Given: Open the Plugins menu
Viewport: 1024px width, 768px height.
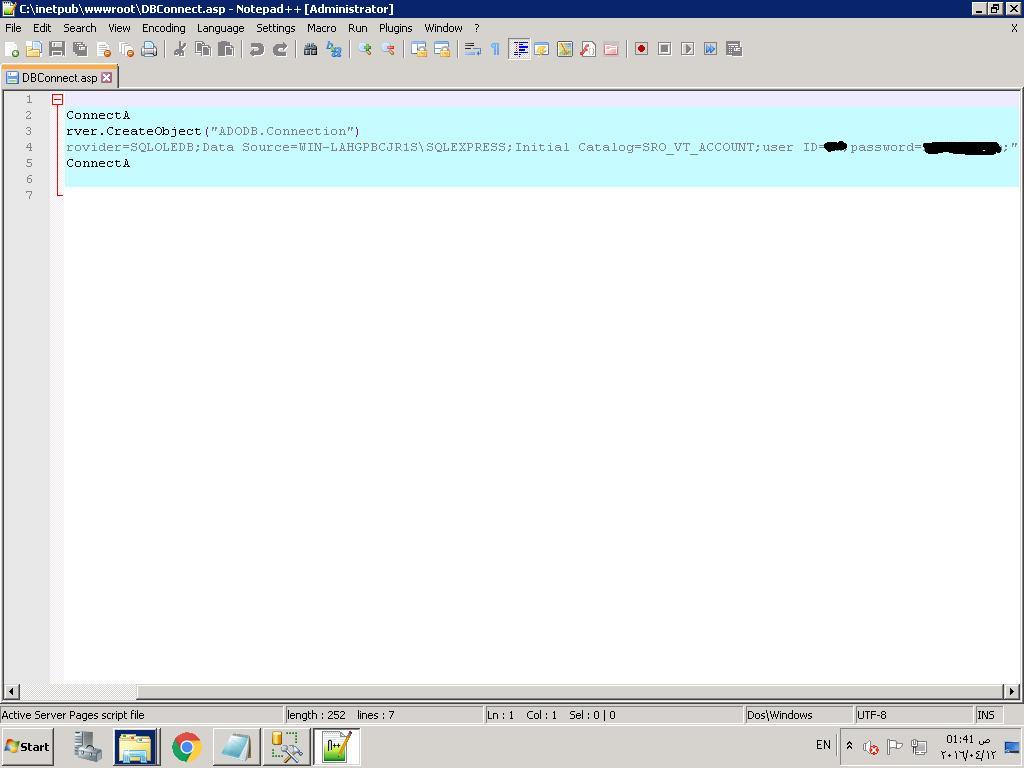Looking at the screenshot, I should point(396,28).
